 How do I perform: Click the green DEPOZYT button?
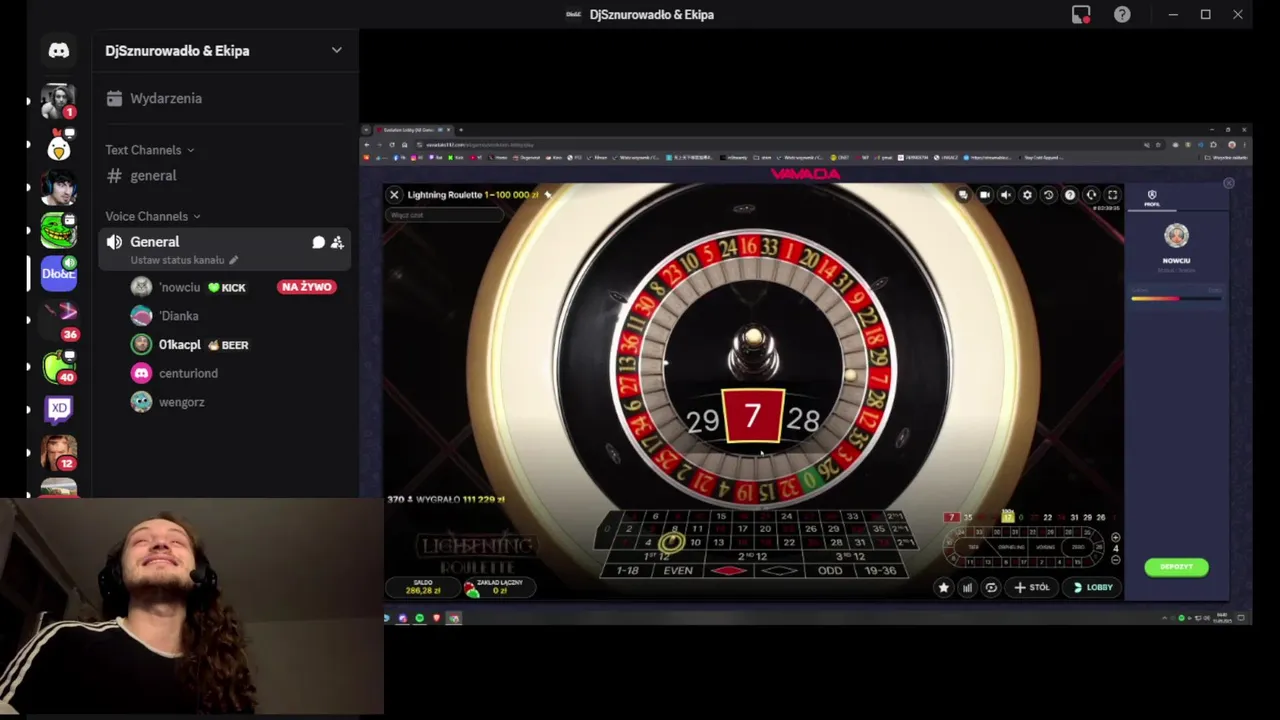(x=1176, y=567)
